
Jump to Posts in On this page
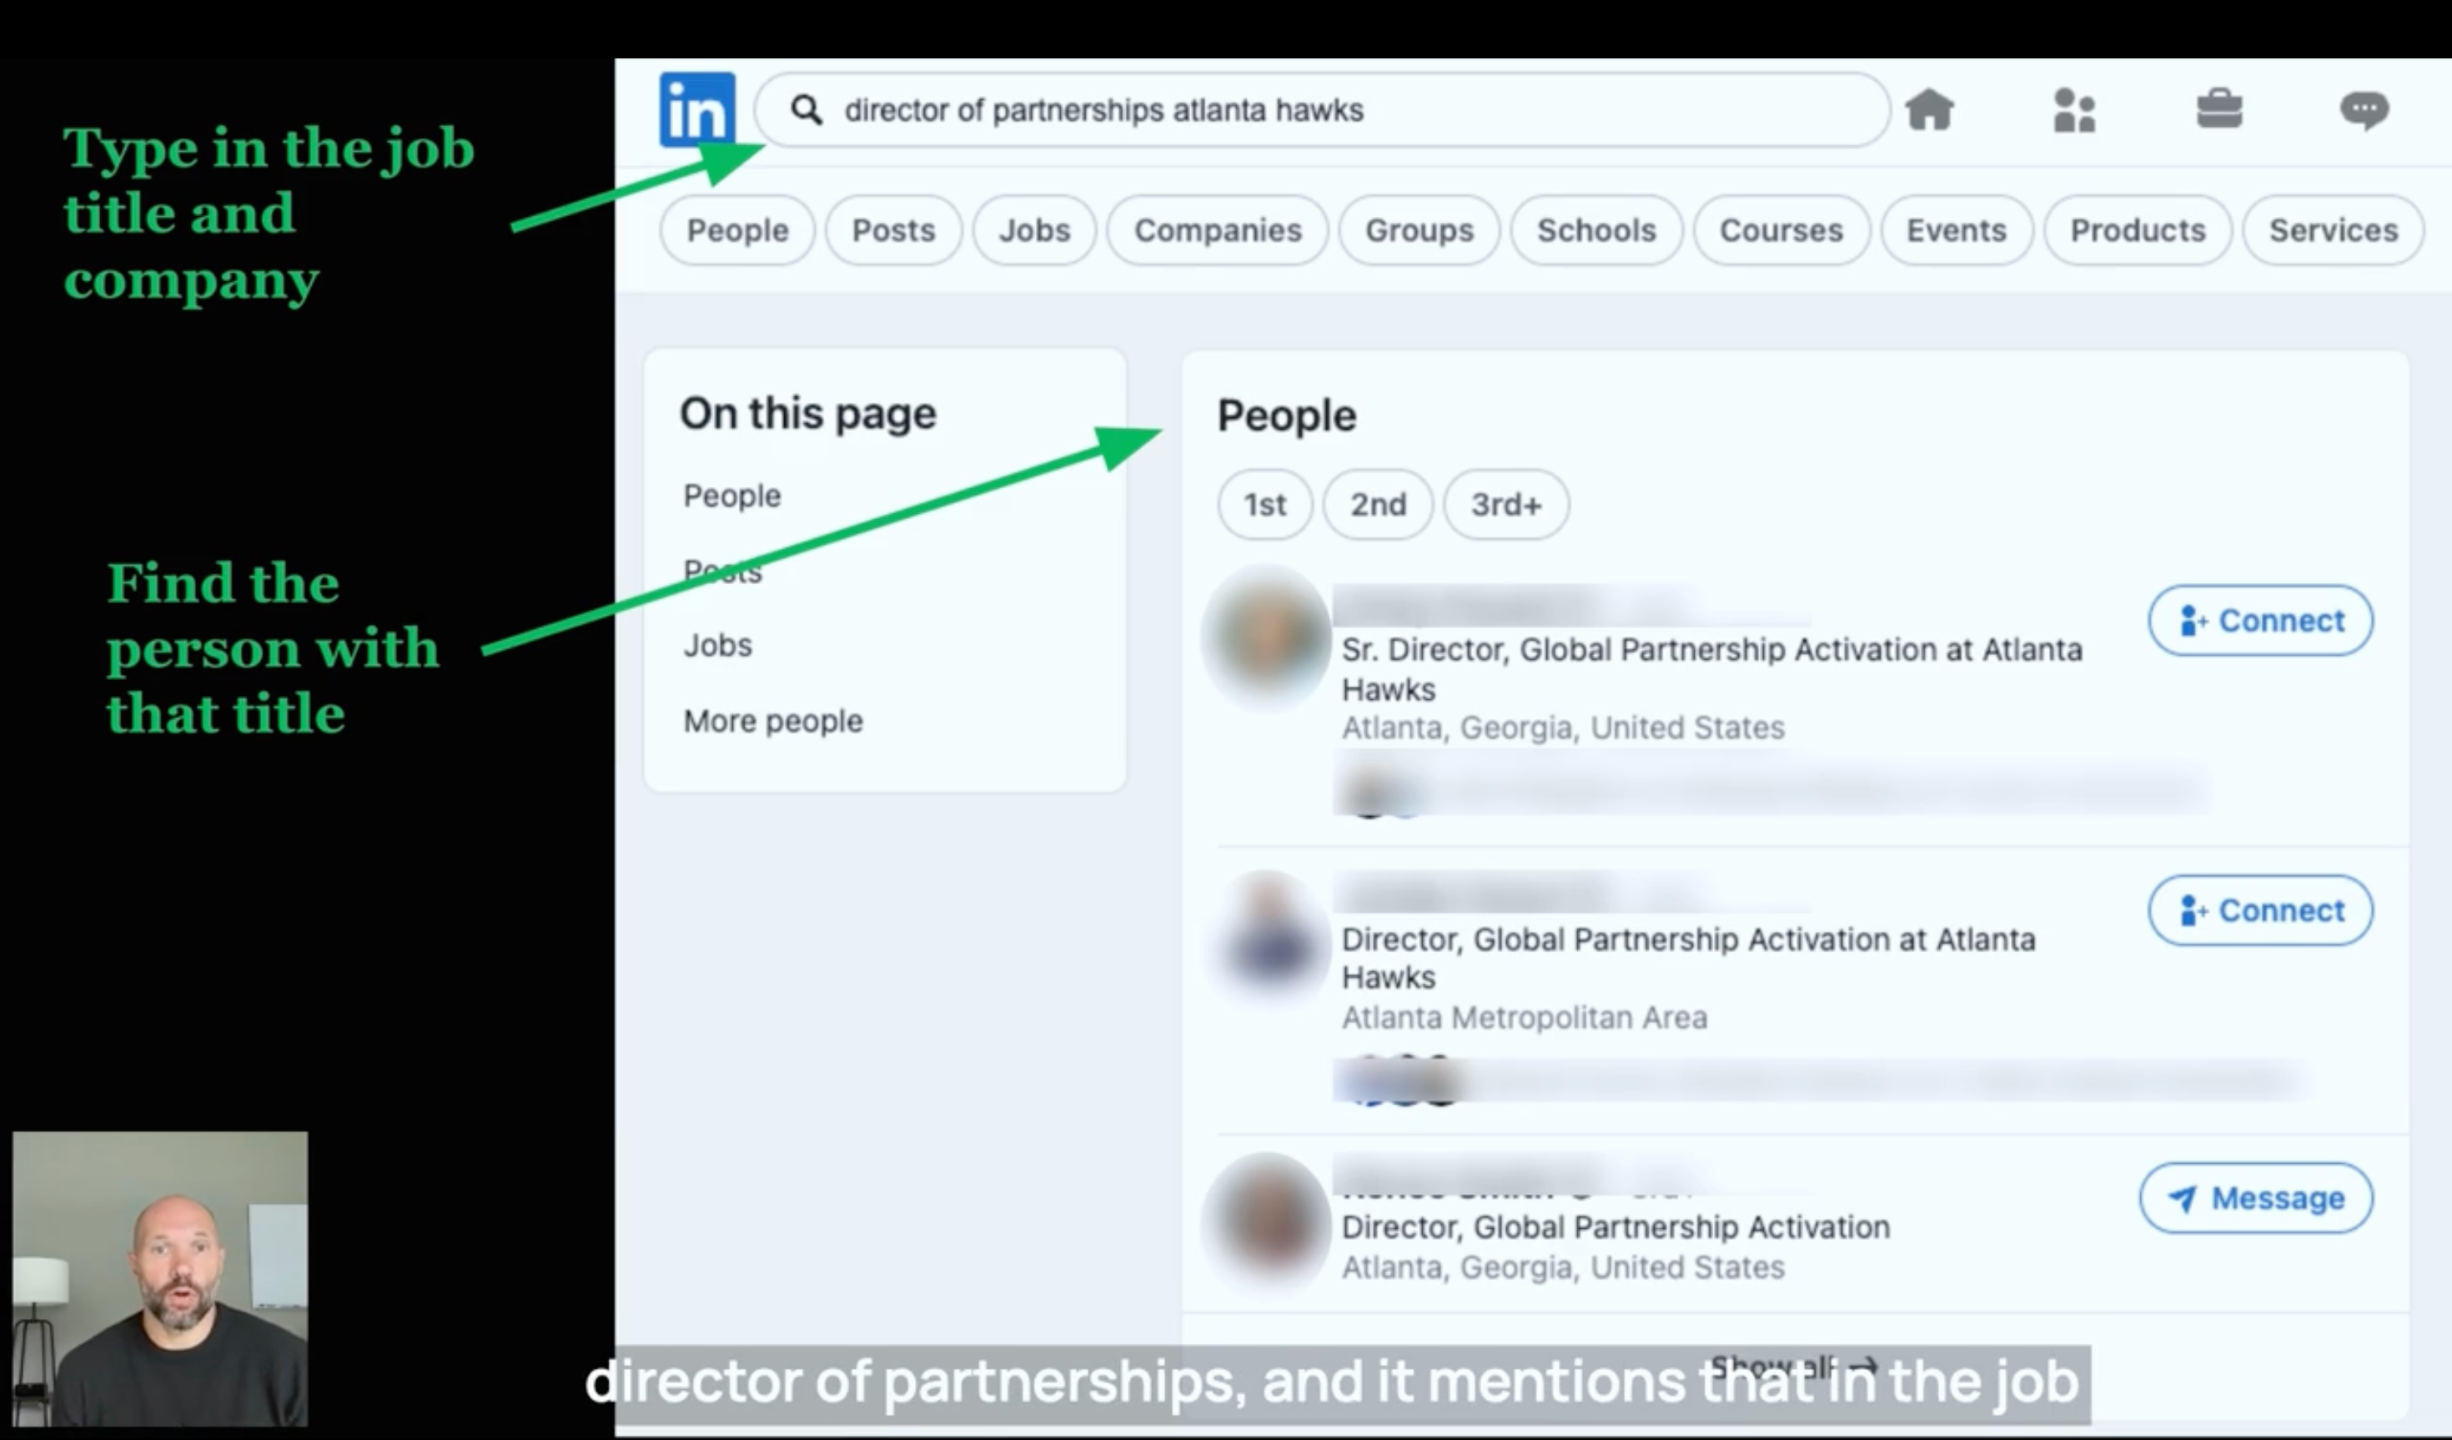(722, 571)
